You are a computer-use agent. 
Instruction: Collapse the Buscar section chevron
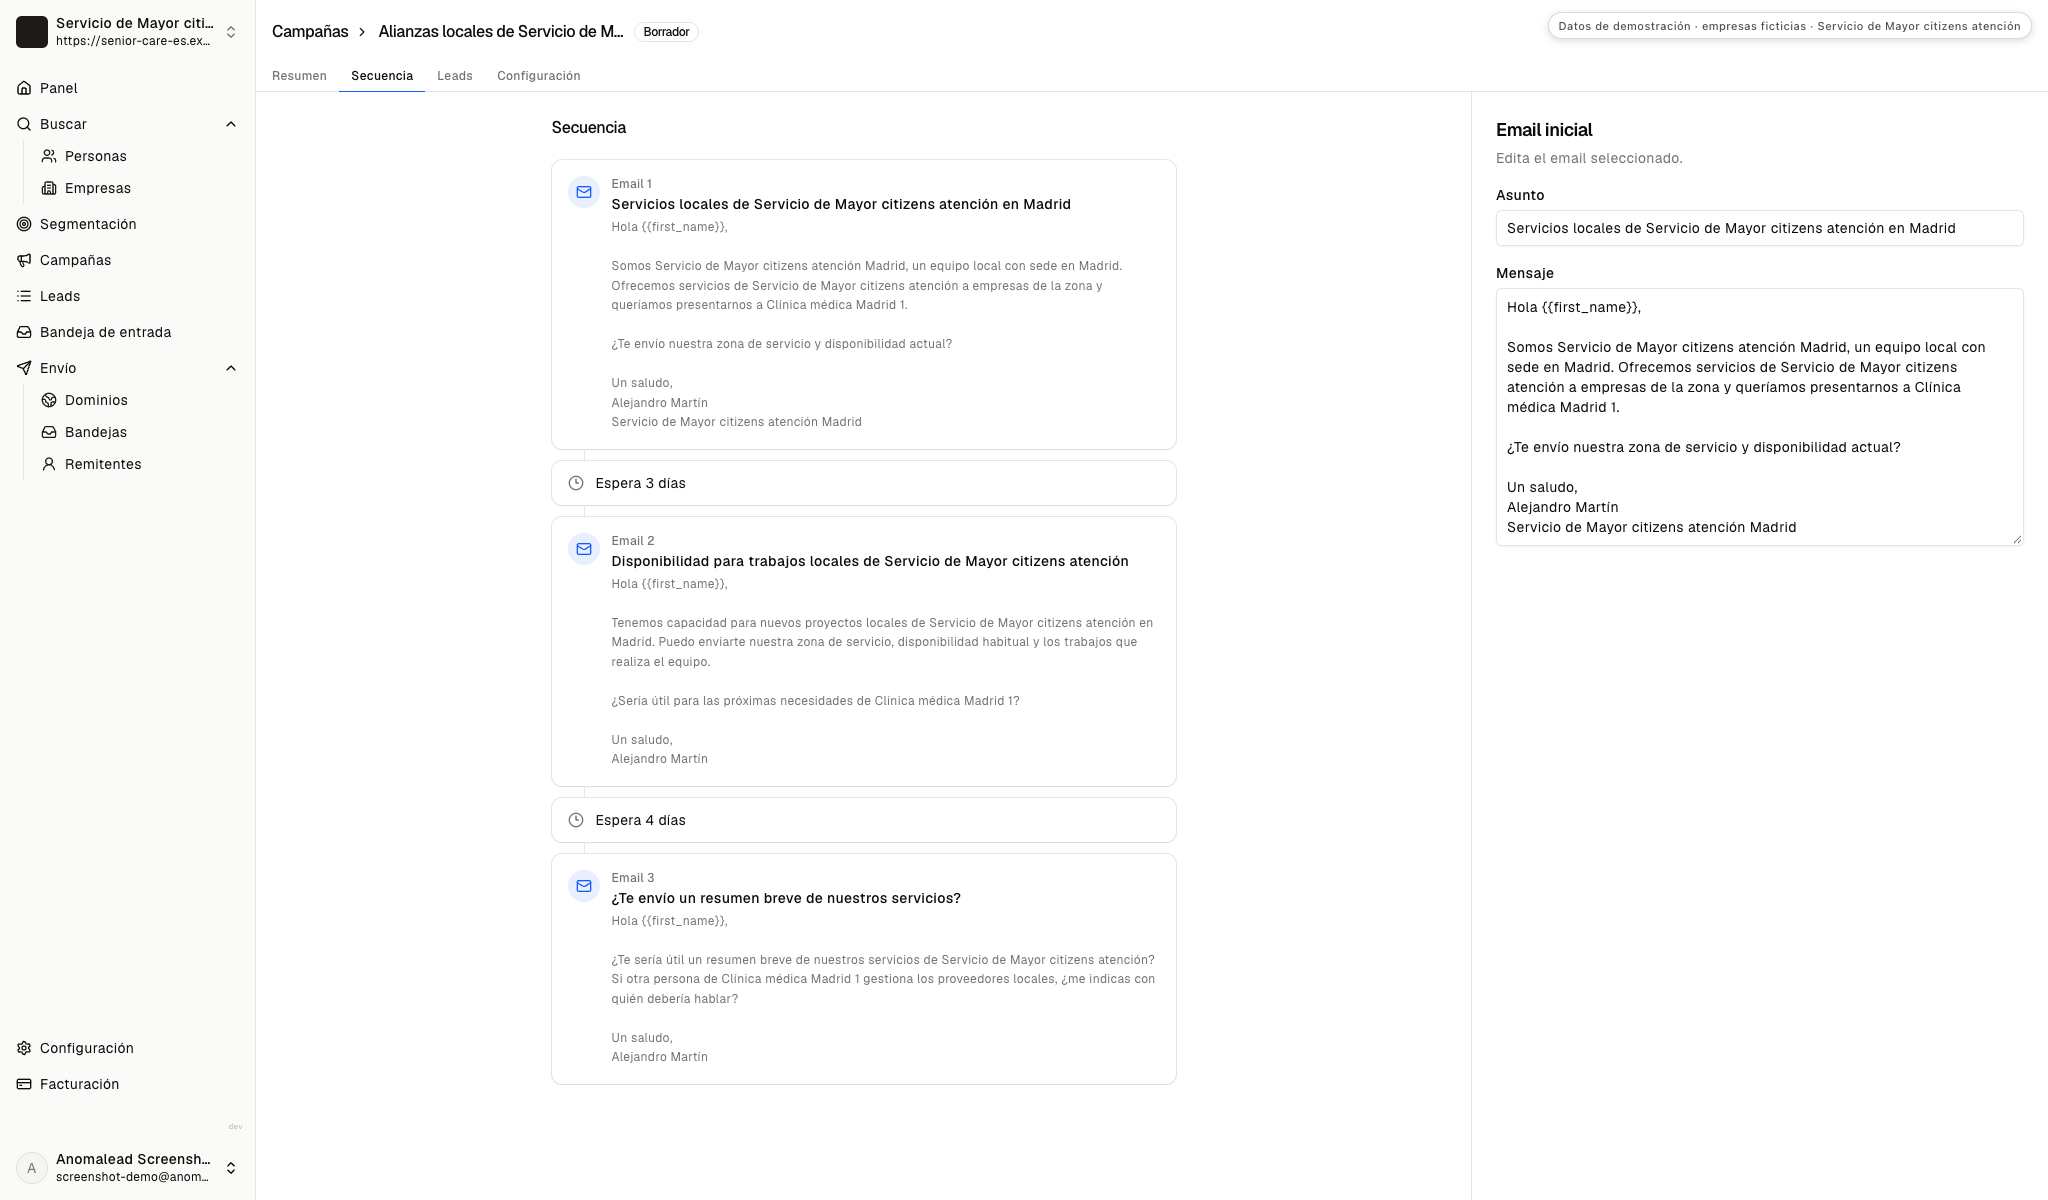(x=231, y=124)
